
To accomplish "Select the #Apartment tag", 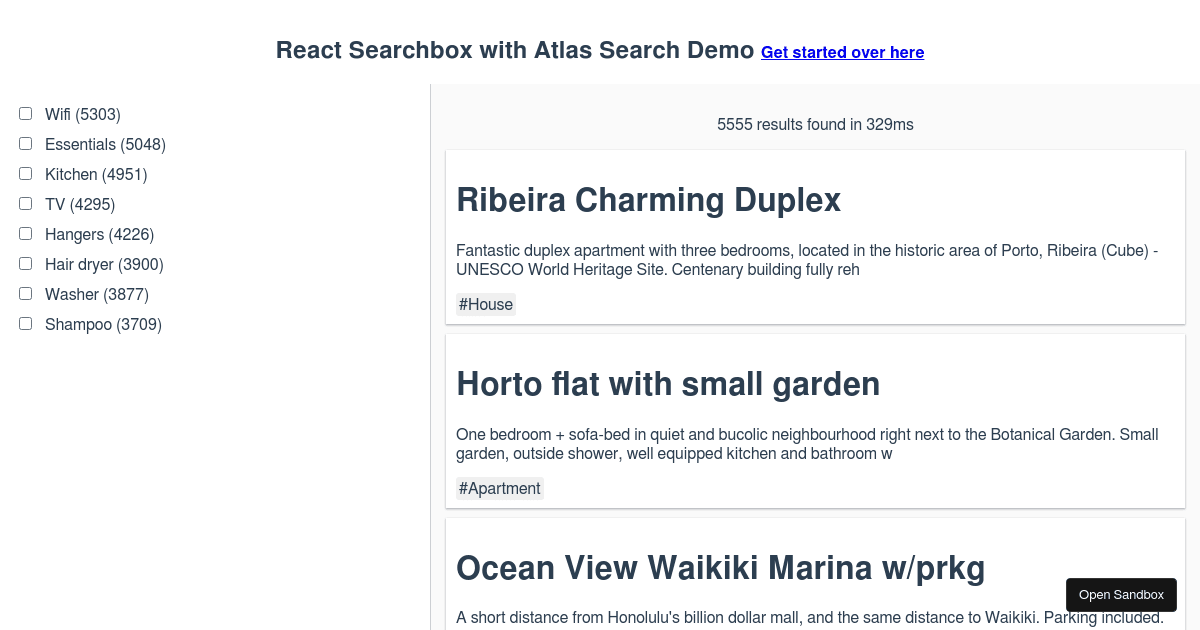I will coord(499,488).
